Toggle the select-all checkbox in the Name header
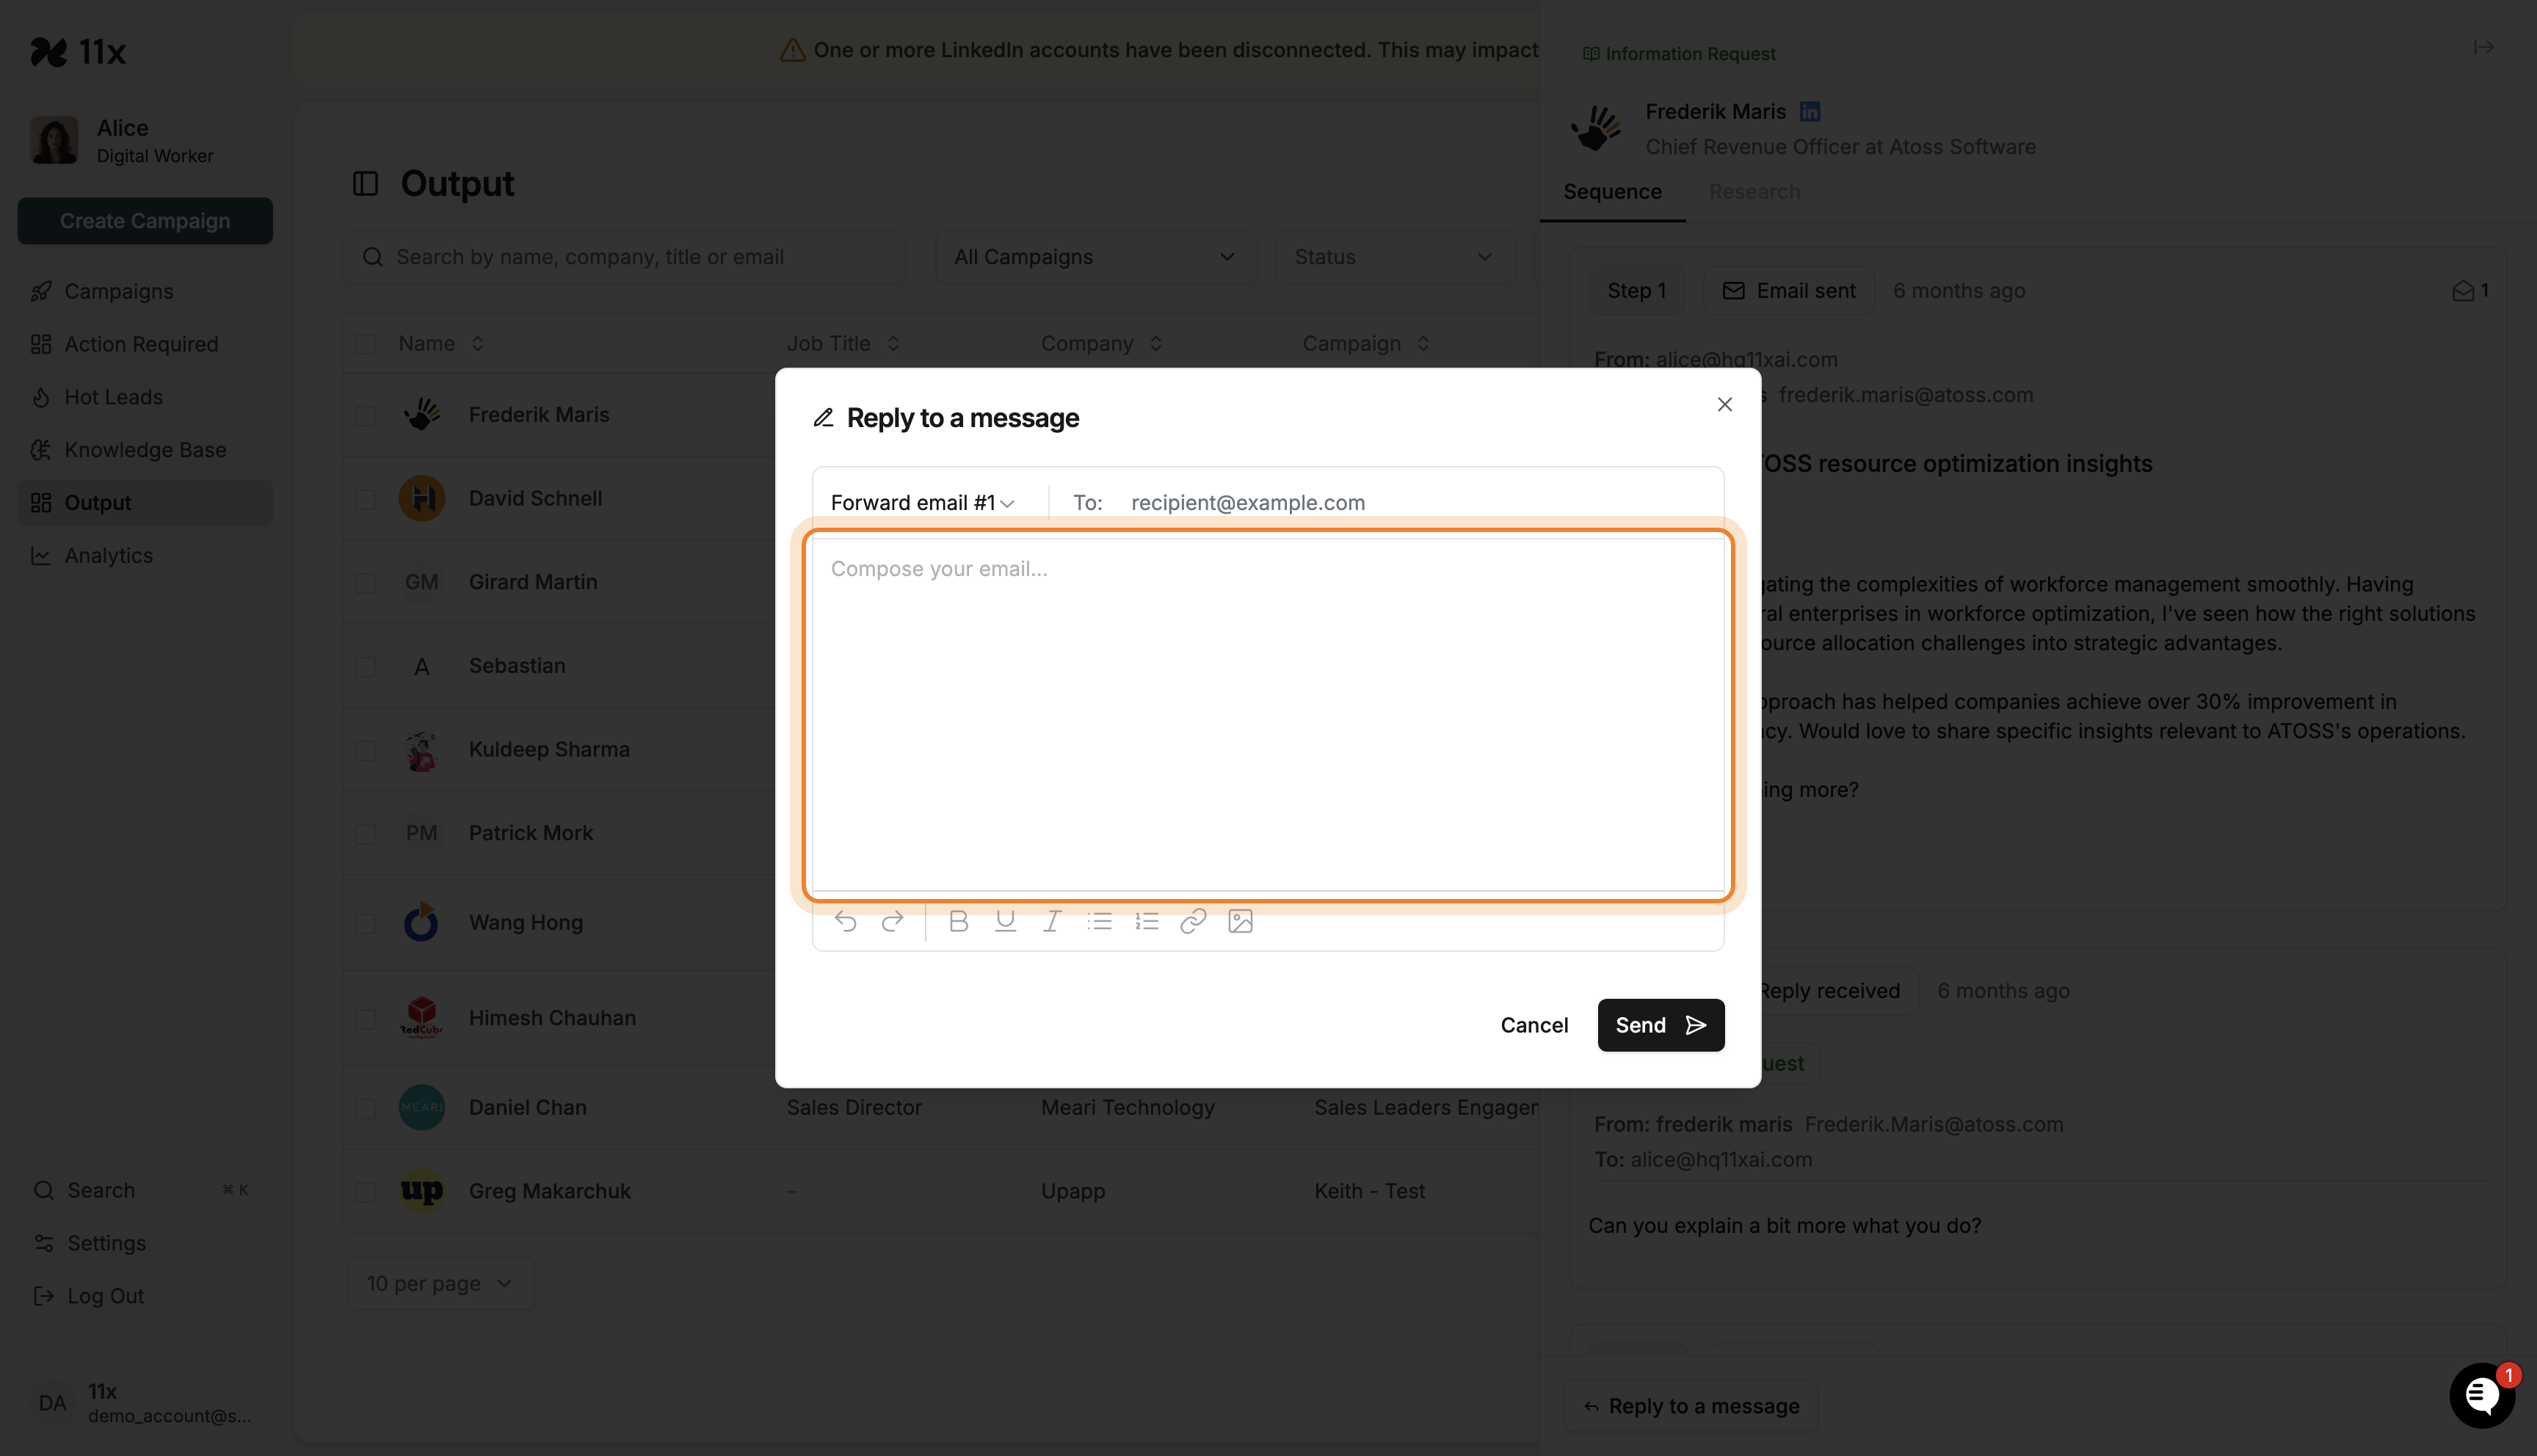 tap(366, 343)
